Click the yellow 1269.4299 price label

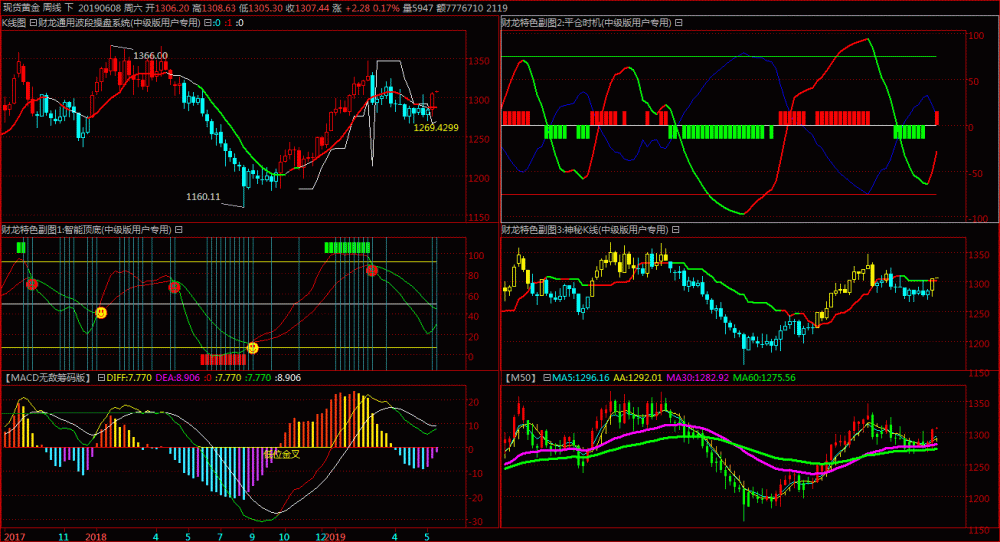pyautogui.click(x=436, y=128)
